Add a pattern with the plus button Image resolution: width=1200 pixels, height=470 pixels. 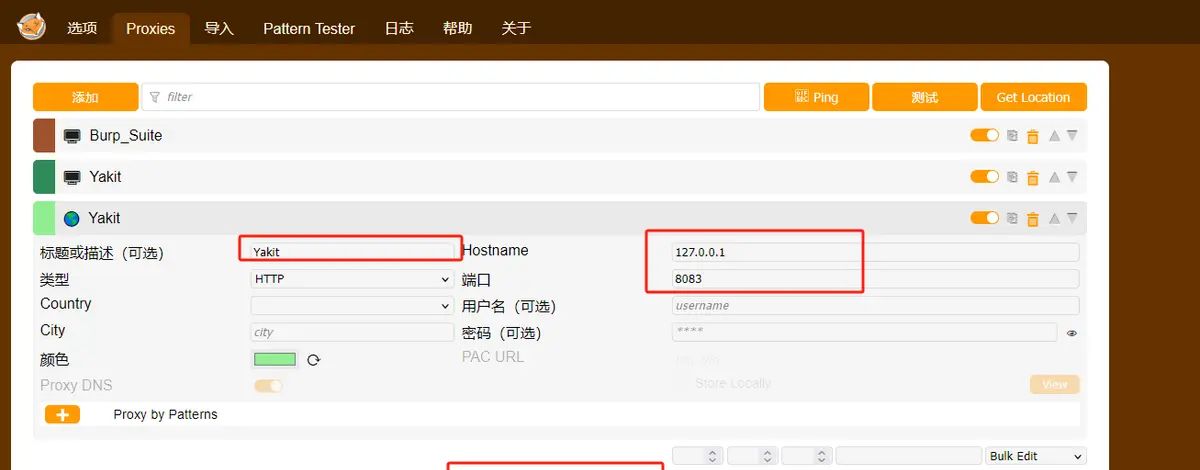pyautogui.click(x=62, y=415)
